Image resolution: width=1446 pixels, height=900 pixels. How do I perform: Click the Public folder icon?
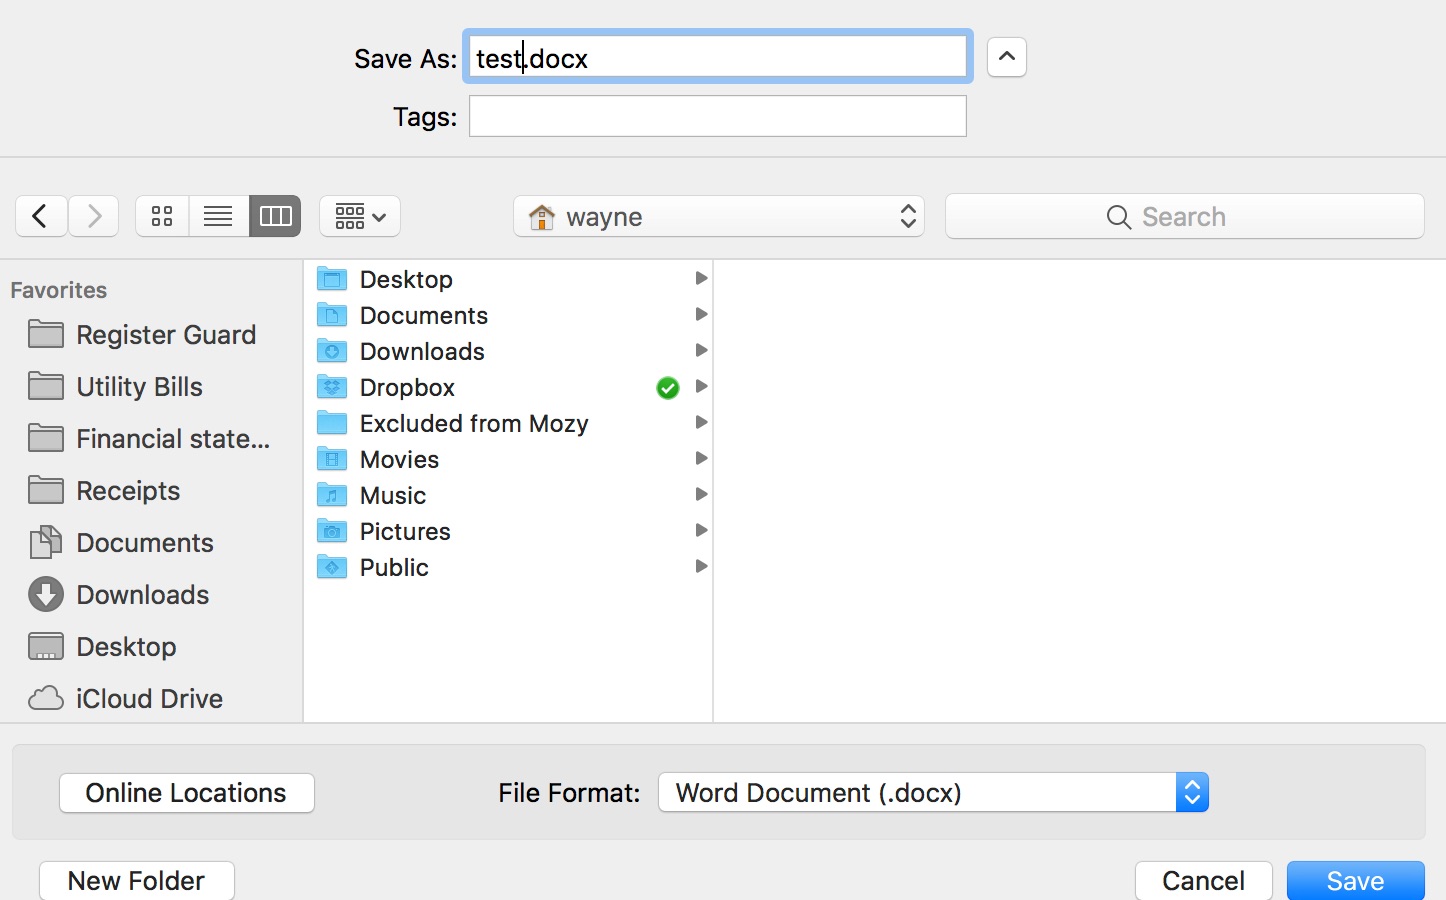point(332,567)
